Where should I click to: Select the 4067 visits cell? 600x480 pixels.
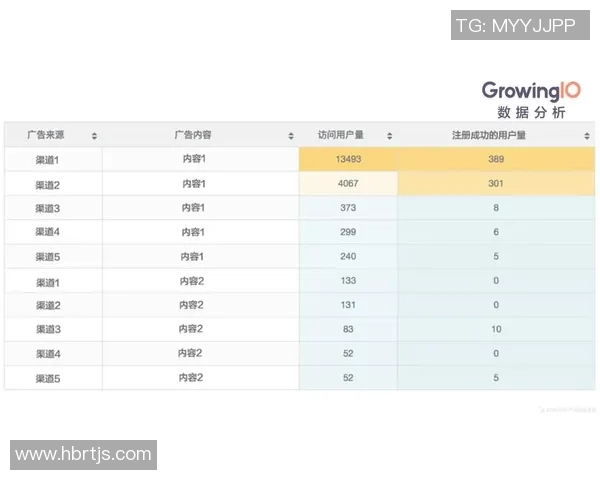(x=348, y=184)
